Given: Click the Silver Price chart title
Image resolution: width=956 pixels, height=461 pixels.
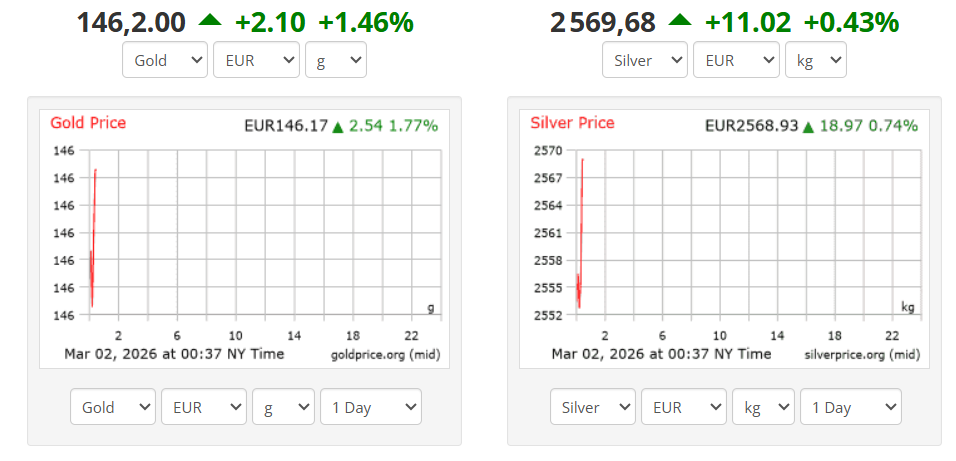Looking at the screenshot, I should point(572,123).
